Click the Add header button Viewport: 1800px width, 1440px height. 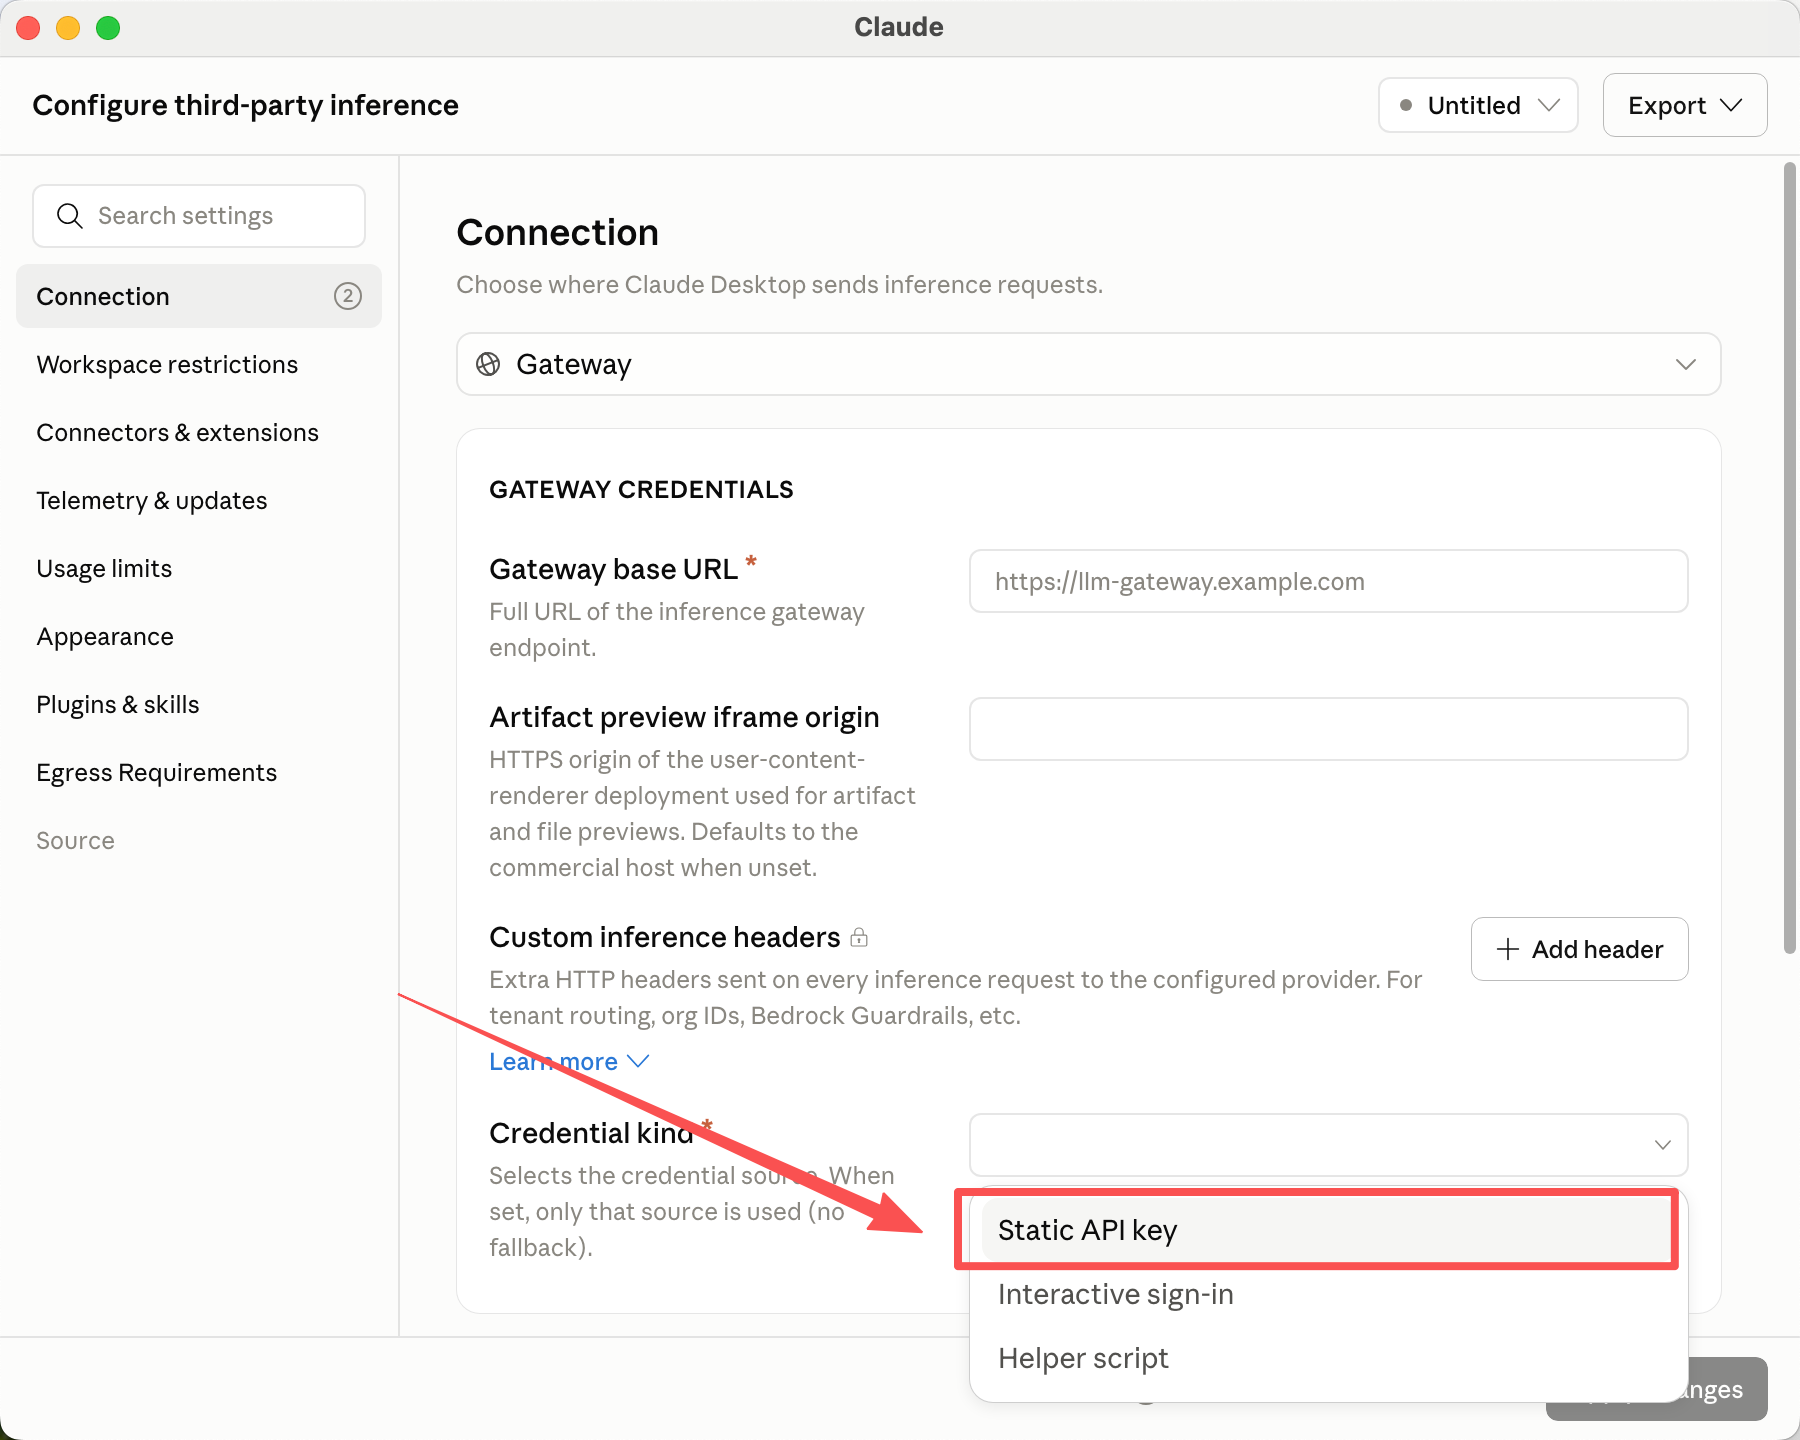1579,949
